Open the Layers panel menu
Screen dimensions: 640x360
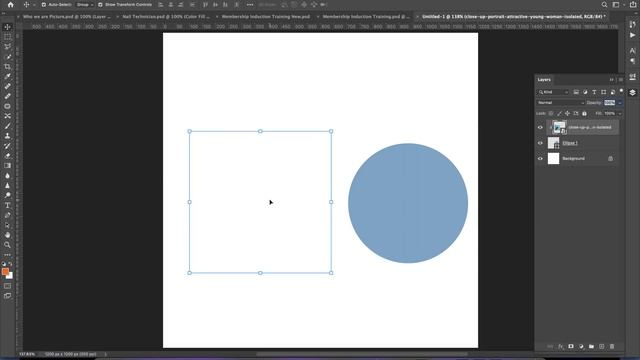pyautogui.click(x=621, y=80)
